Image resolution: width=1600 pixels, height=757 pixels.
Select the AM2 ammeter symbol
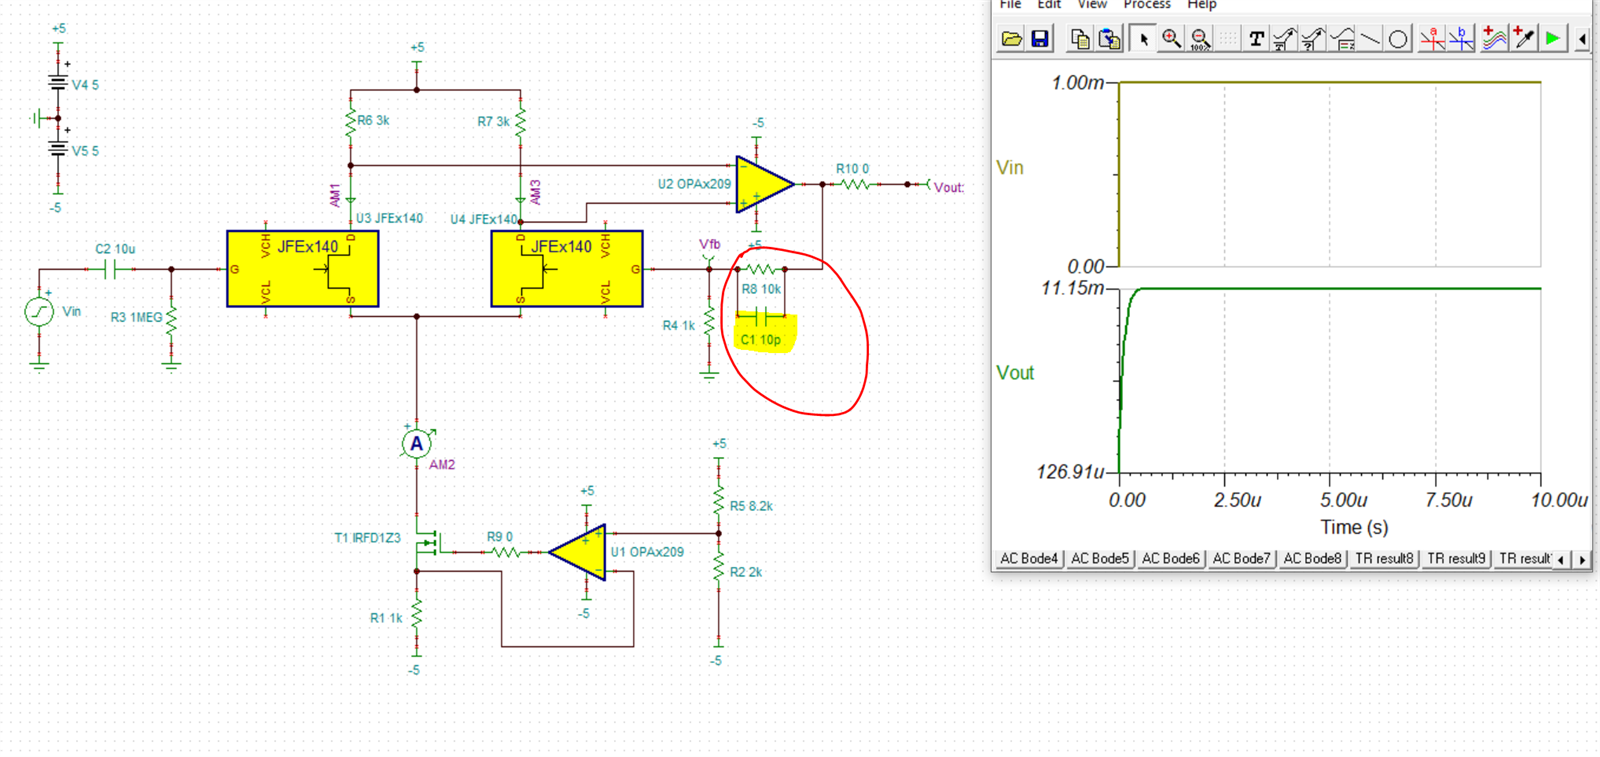click(x=417, y=443)
